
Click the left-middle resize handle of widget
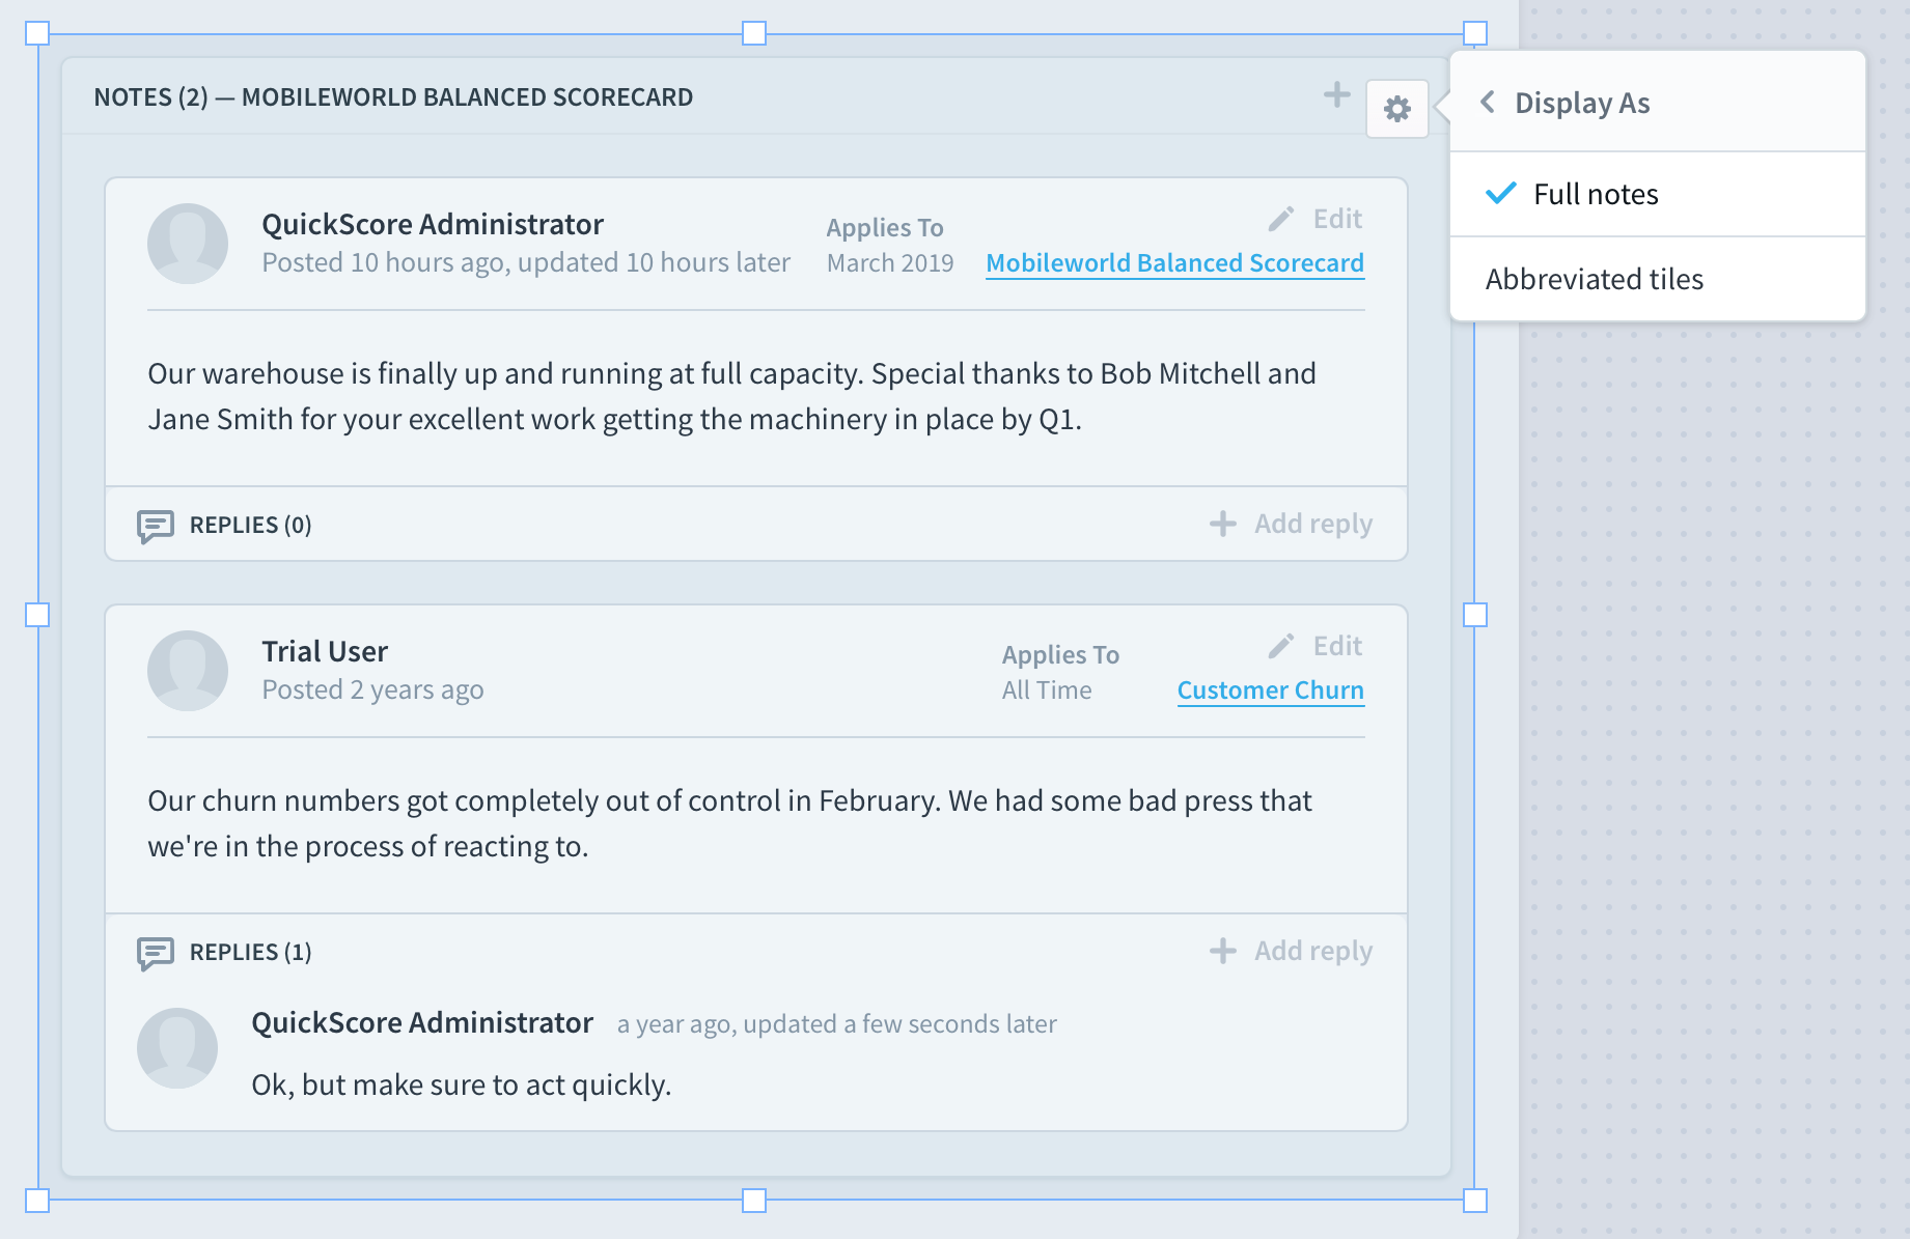click(37, 615)
